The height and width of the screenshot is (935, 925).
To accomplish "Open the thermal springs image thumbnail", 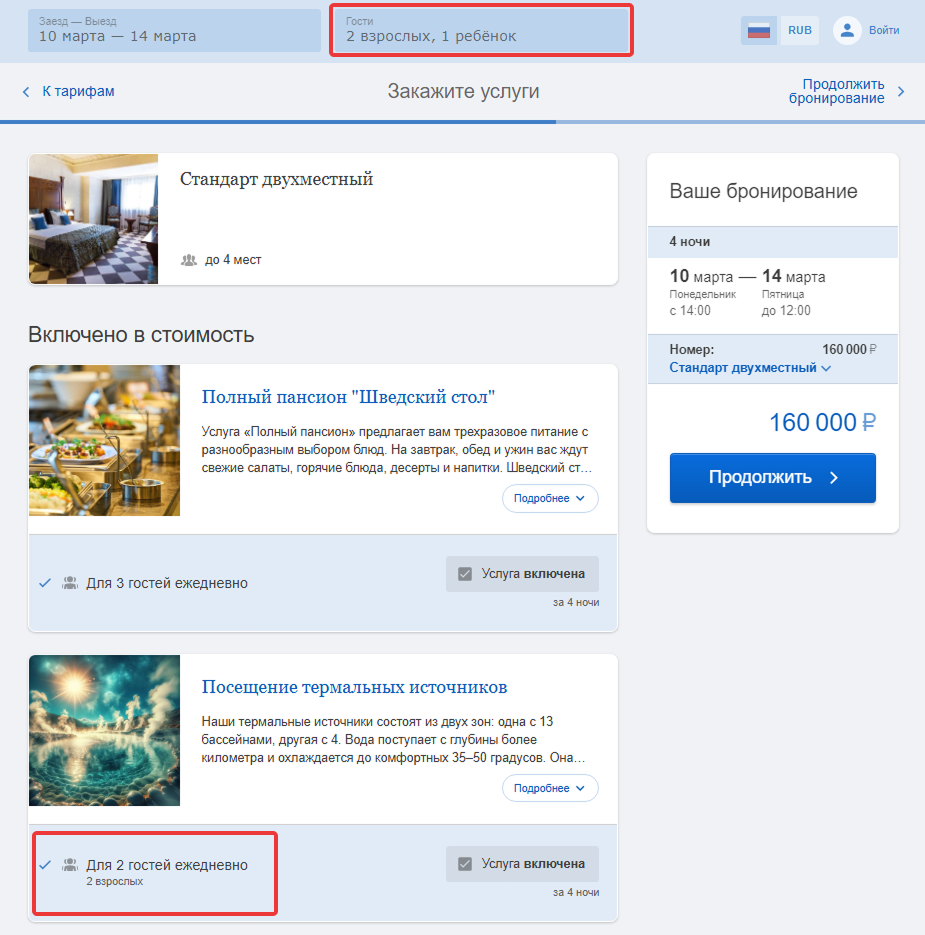I will (104, 730).
